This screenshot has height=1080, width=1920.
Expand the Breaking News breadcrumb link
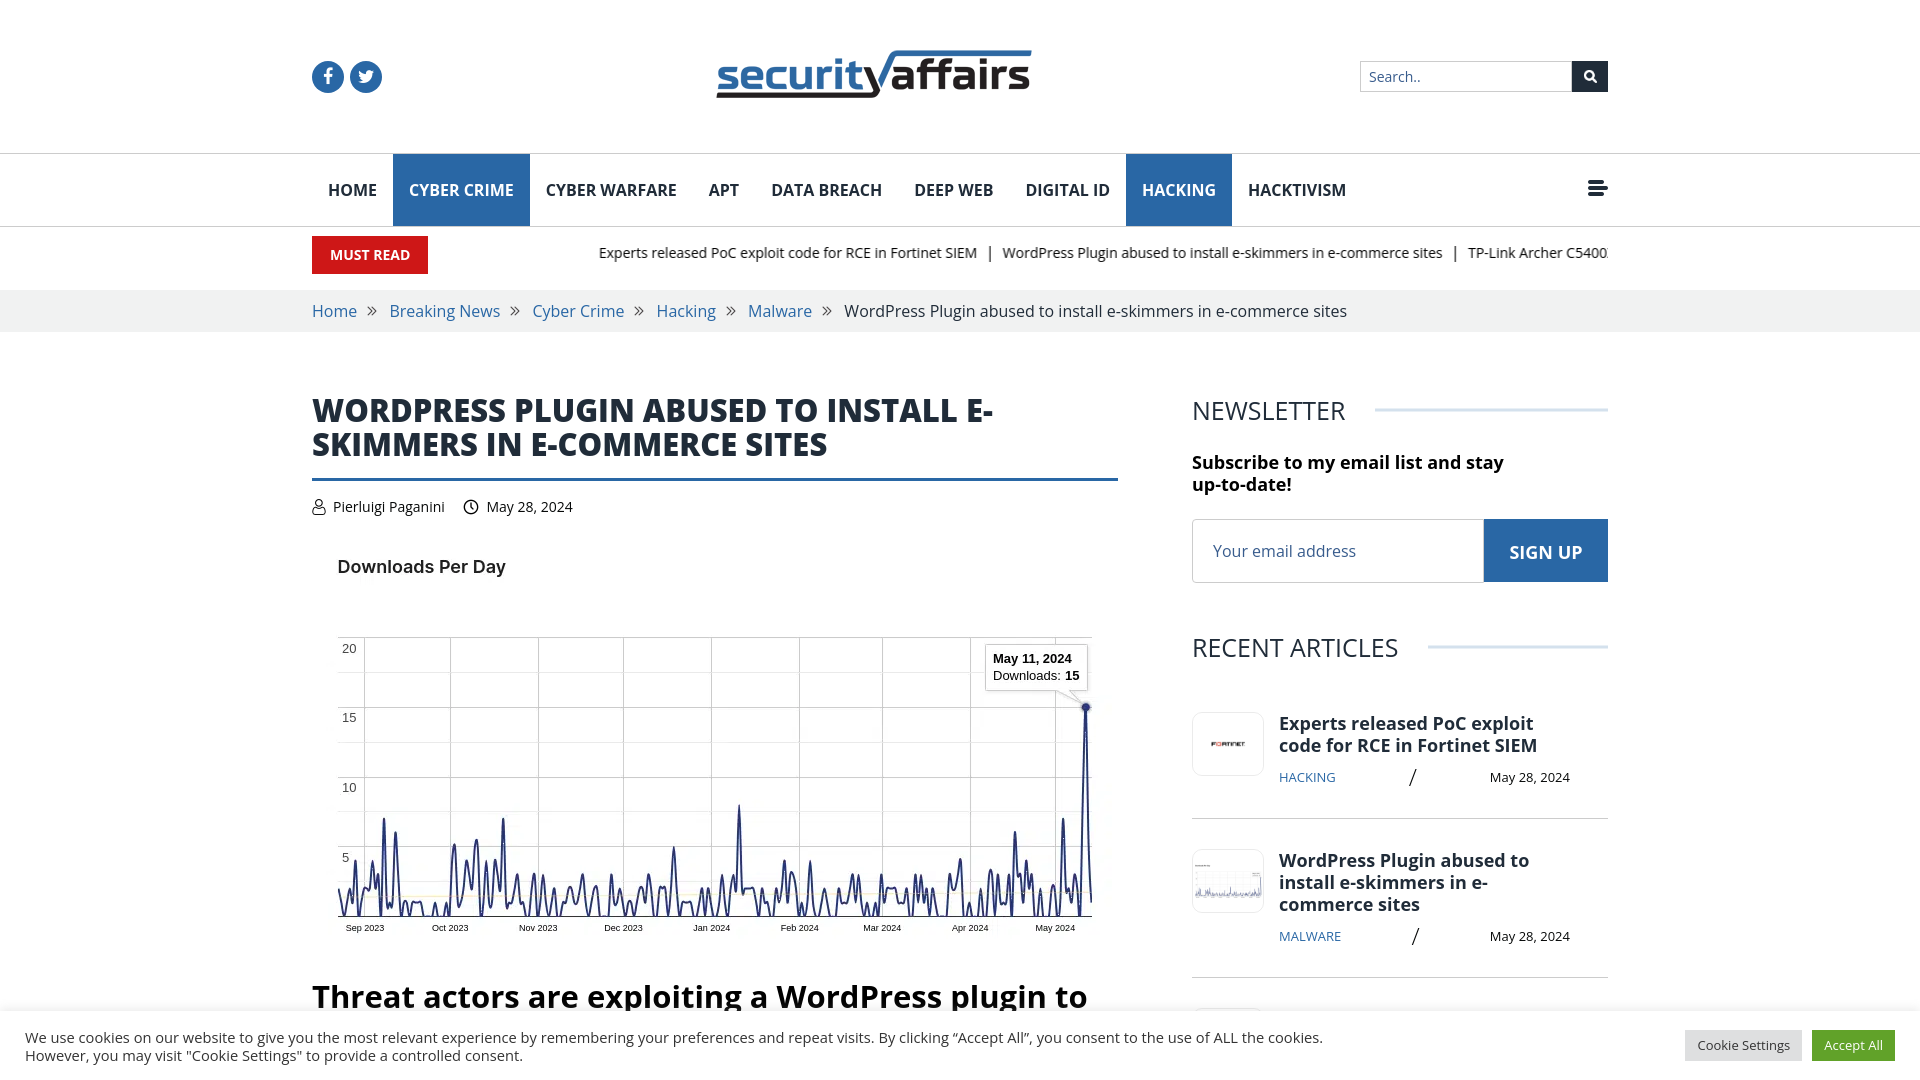(444, 310)
